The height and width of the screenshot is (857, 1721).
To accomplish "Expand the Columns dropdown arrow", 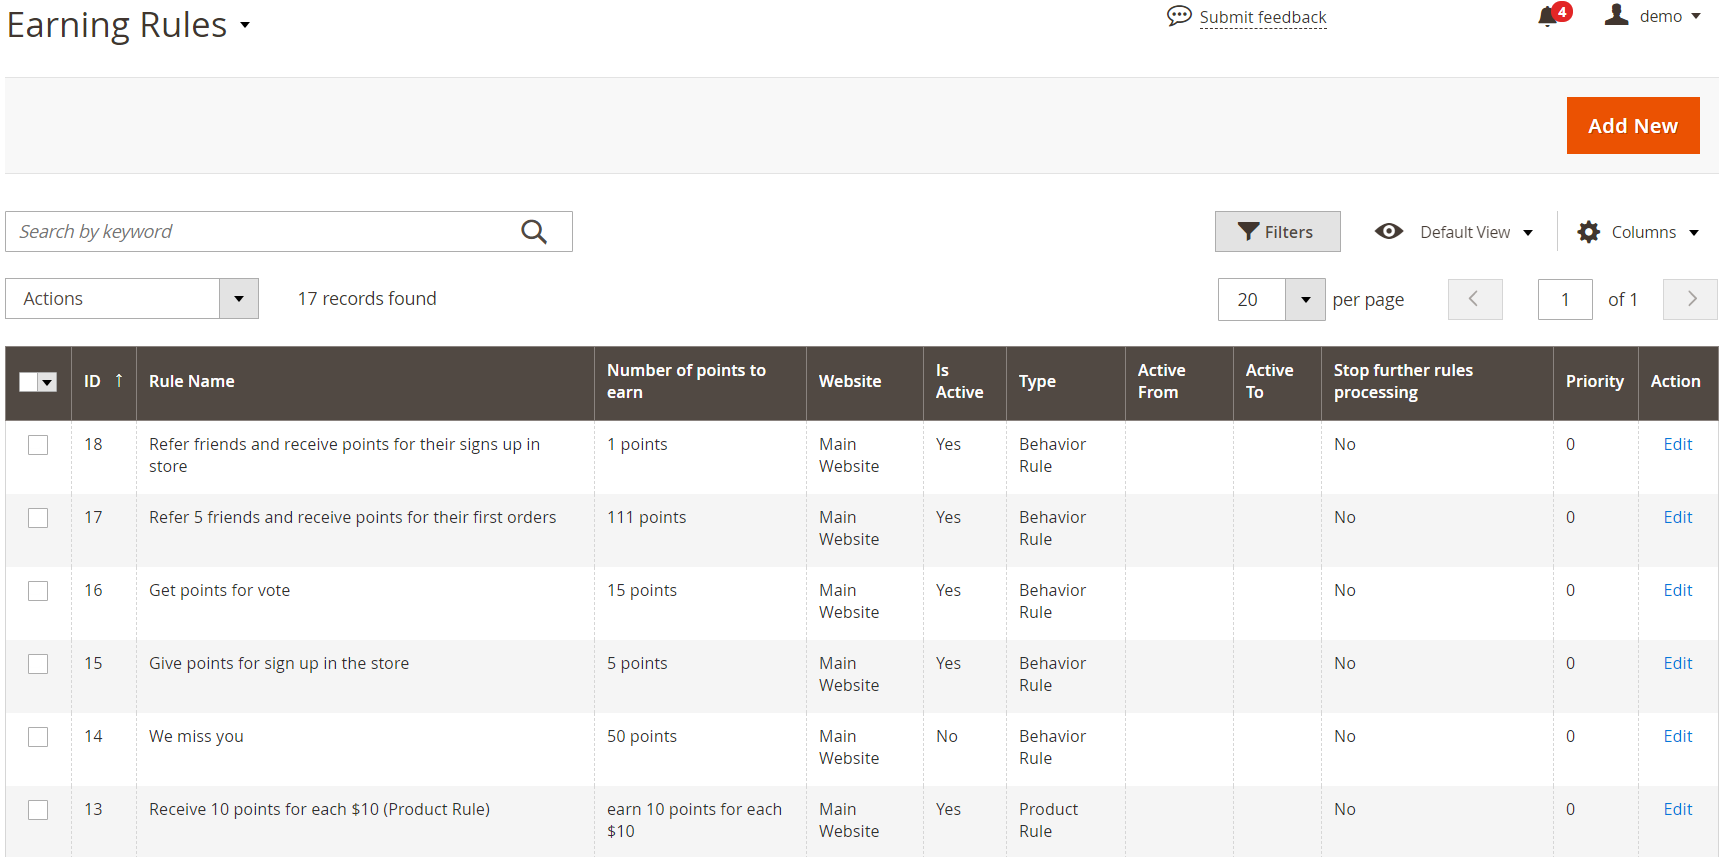I will coord(1694,233).
